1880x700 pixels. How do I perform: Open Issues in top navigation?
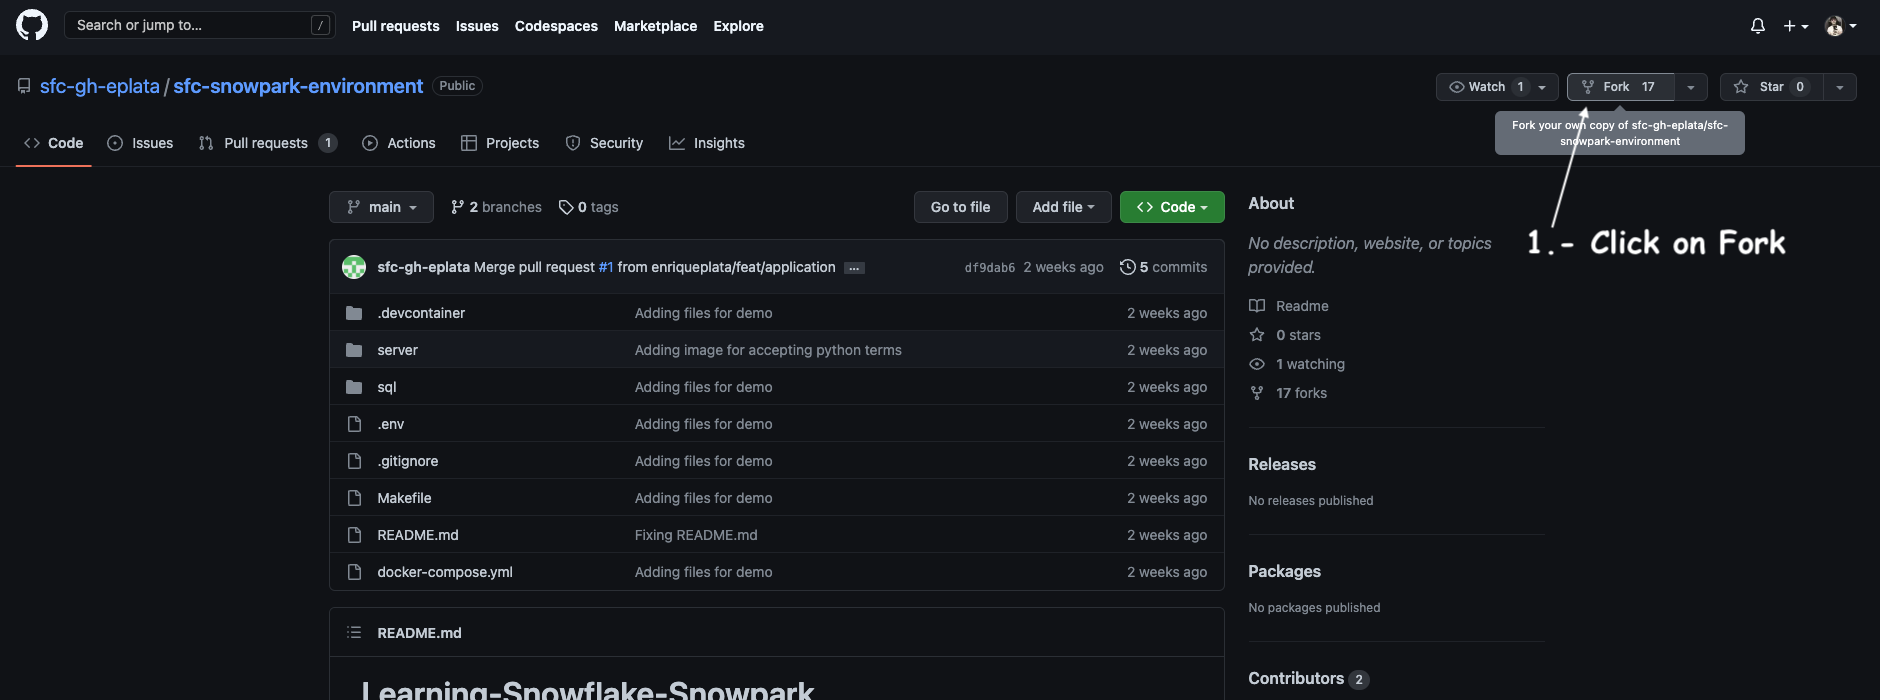[477, 26]
